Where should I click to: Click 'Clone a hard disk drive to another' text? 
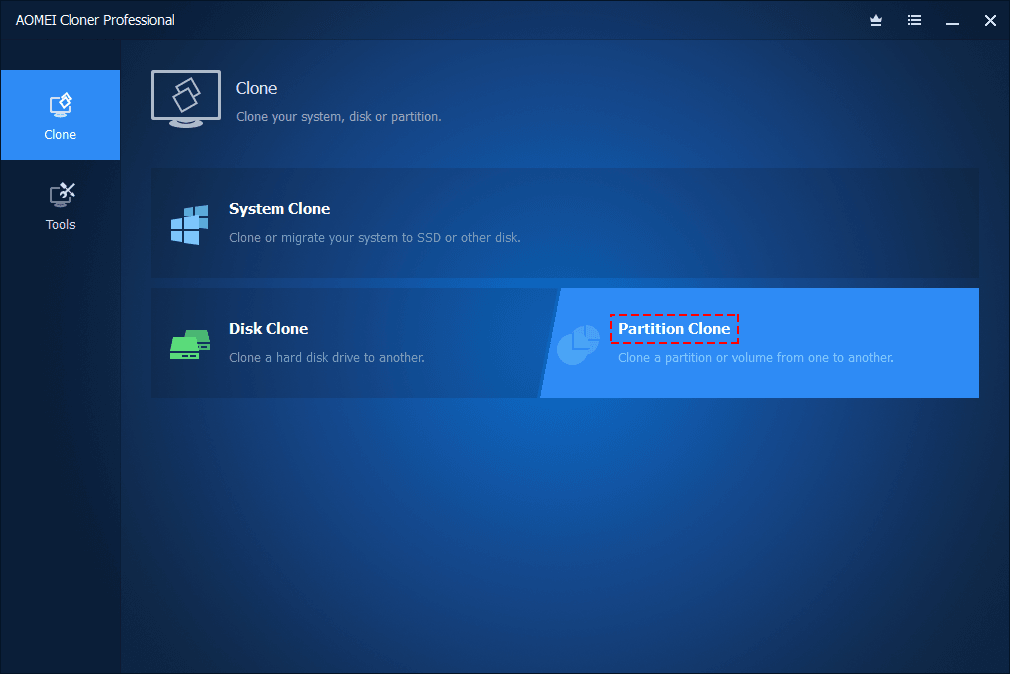[327, 358]
